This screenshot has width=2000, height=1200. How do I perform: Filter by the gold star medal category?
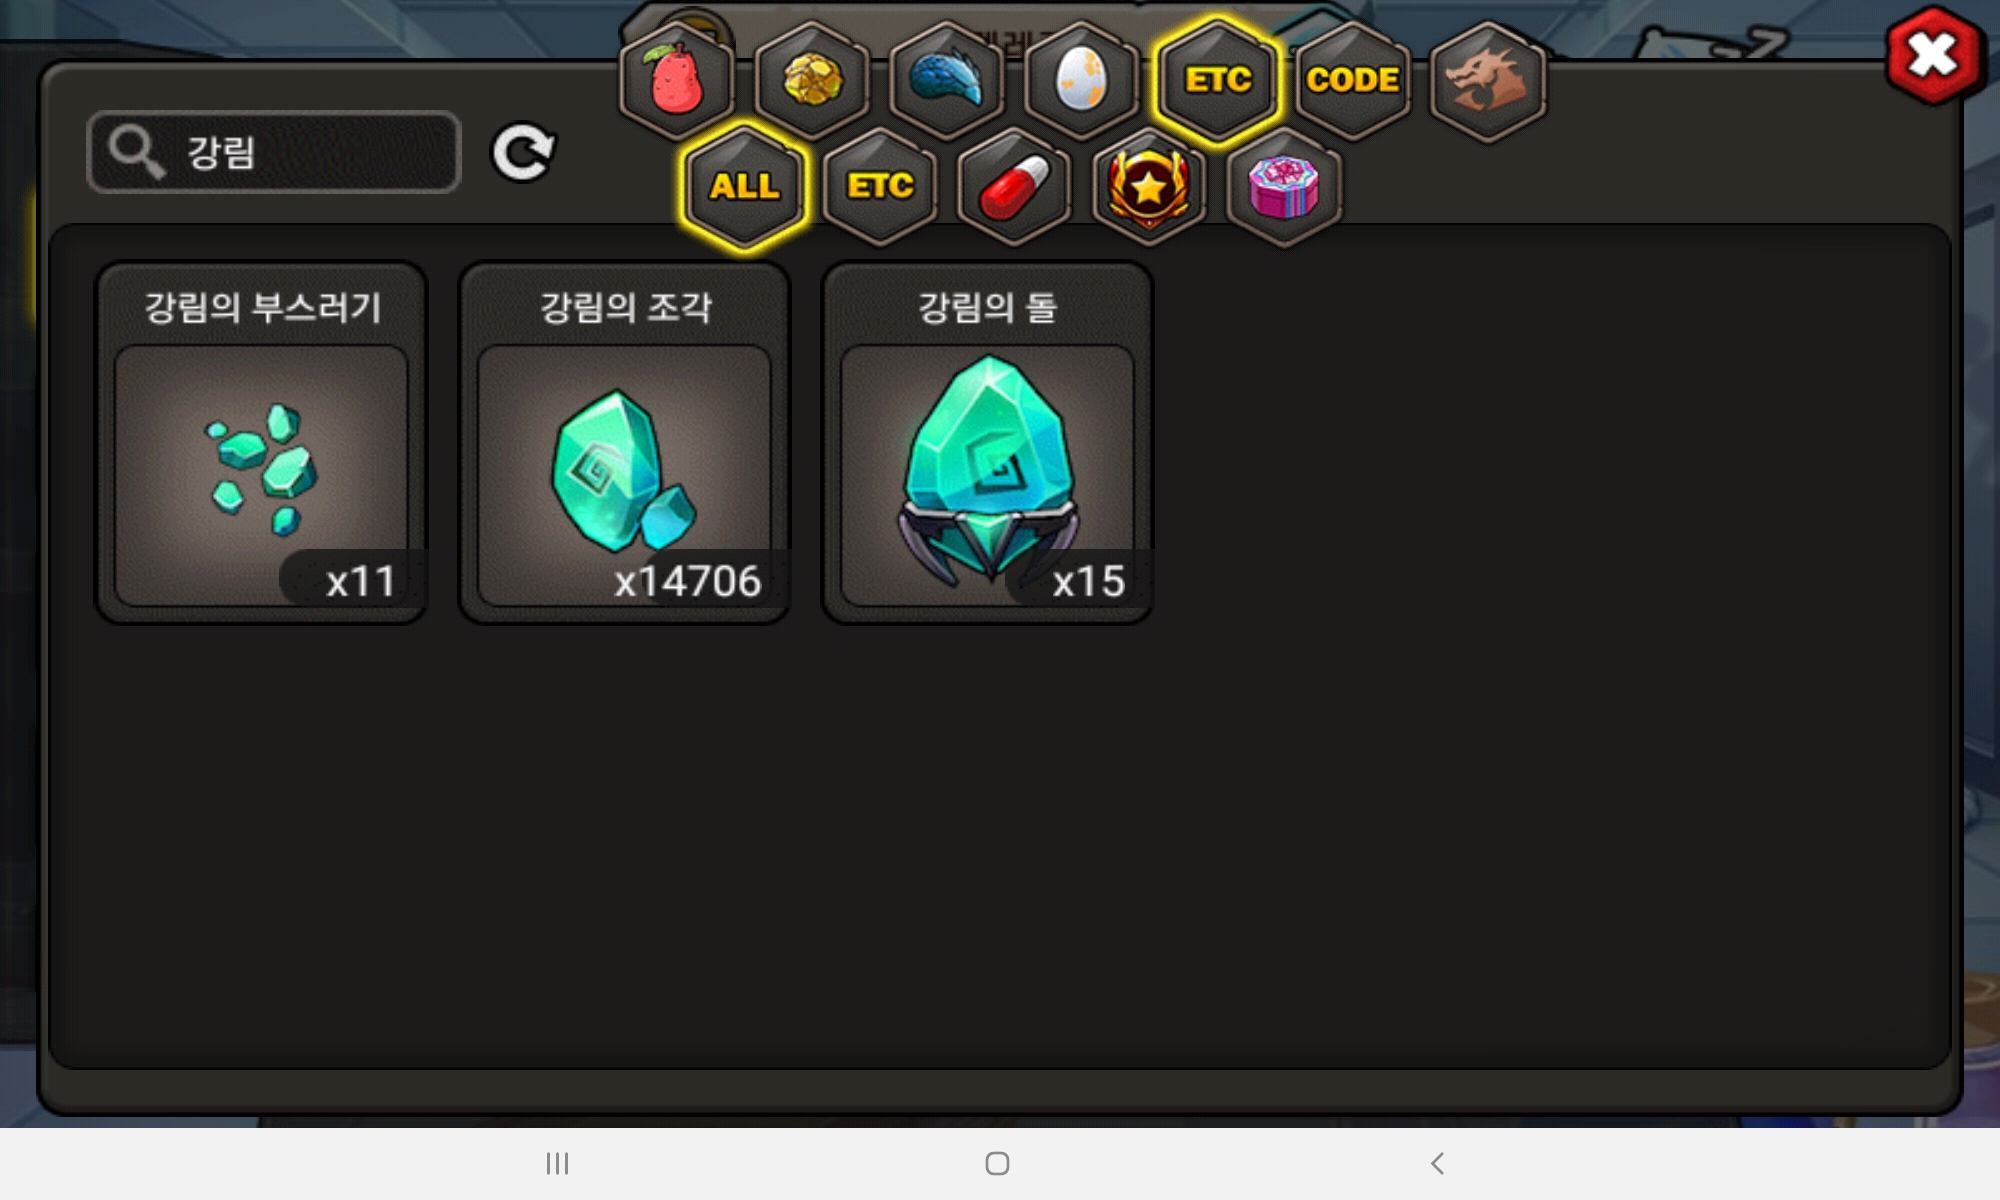tap(1149, 186)
